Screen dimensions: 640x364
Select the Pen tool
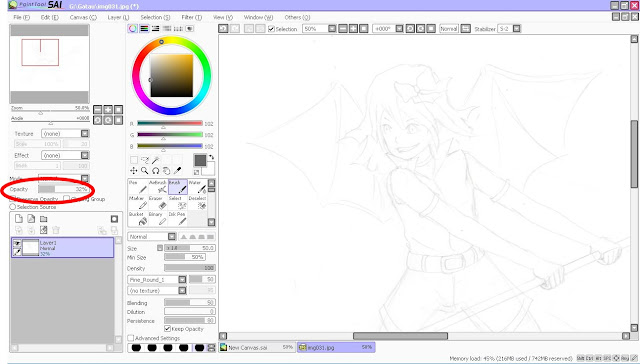click(x=138, y=186)
